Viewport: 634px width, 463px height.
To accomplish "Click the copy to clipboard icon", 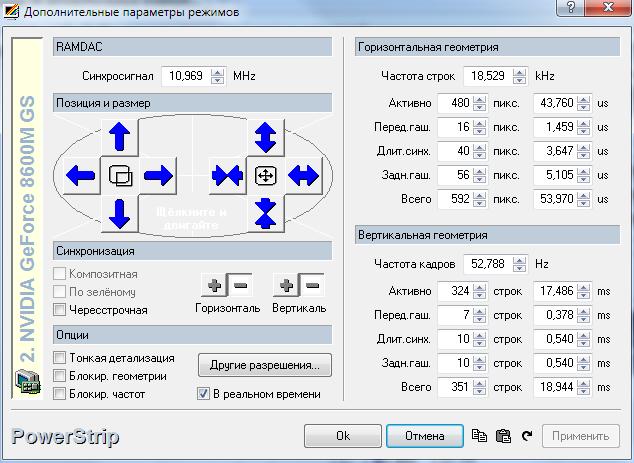I will [x=480, y=436].
